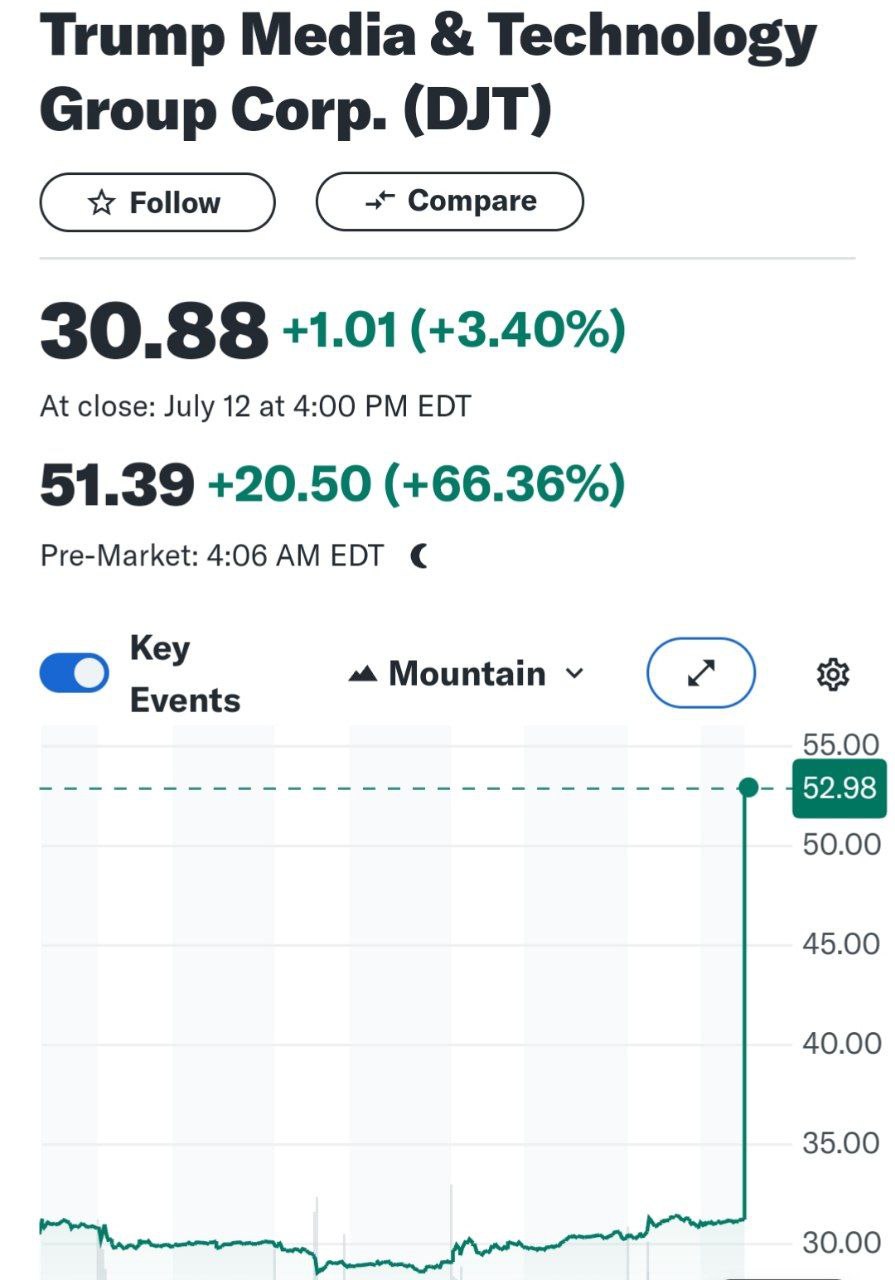The image size is (895, 1280).
Task: Click the green price dot on chart
Action: (x=747, y=788)
